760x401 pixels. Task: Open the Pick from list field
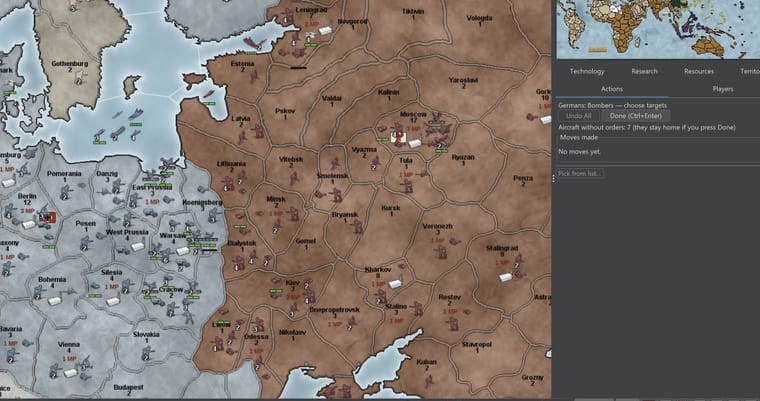pyautogui.click(x=580, y=173)
